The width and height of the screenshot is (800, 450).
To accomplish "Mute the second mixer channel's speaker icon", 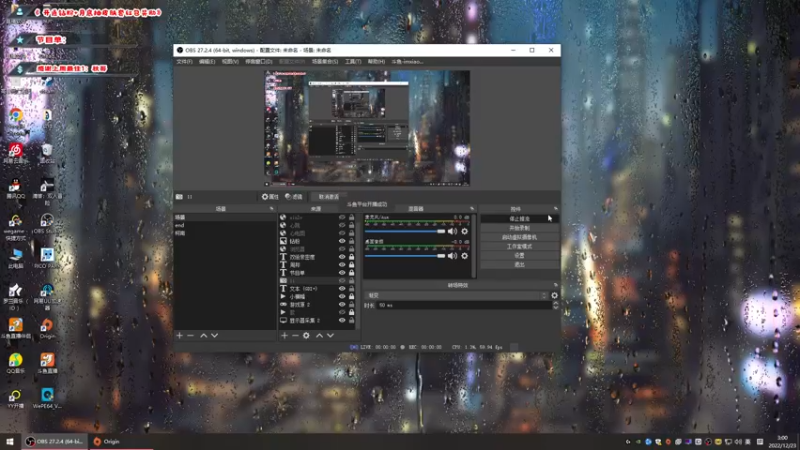I will [453, 256].
